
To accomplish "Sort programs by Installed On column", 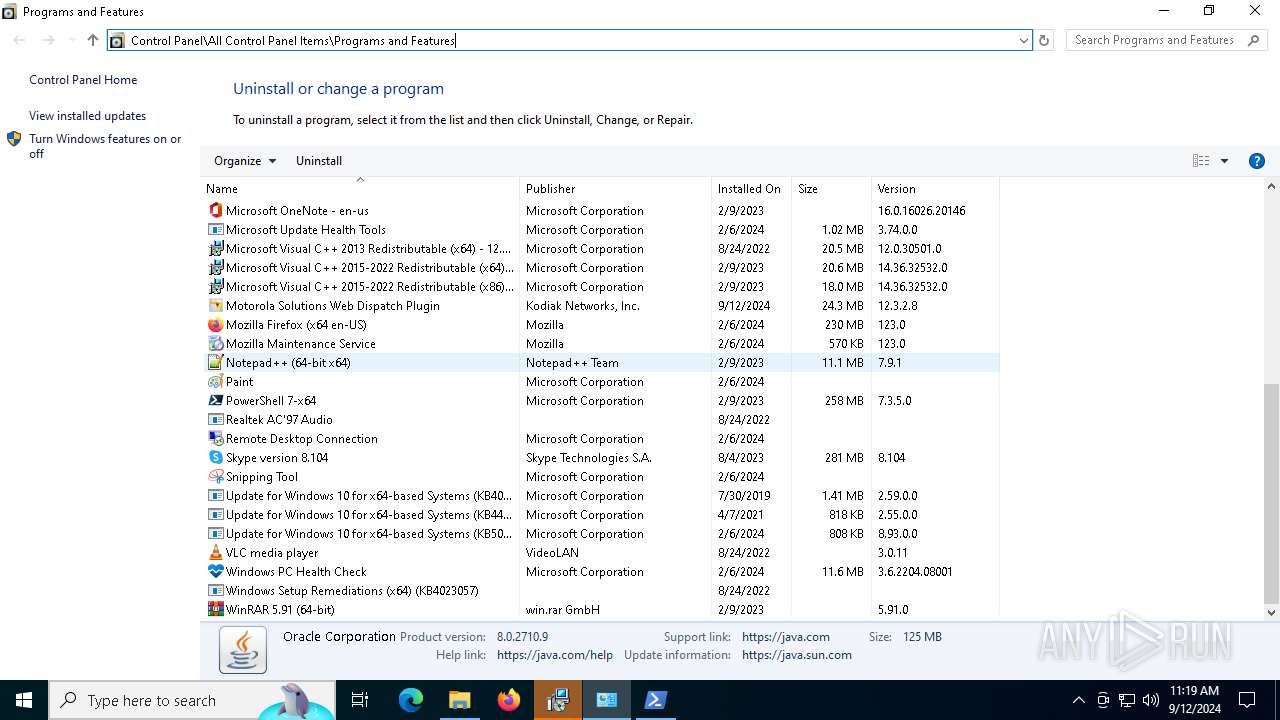I will click(748, 189).
